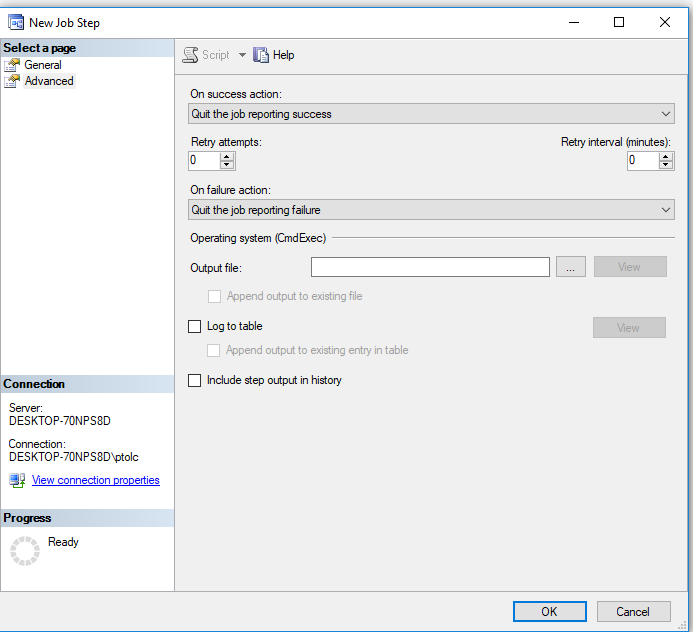Click the connection properties icon

[x=17, y=480]
